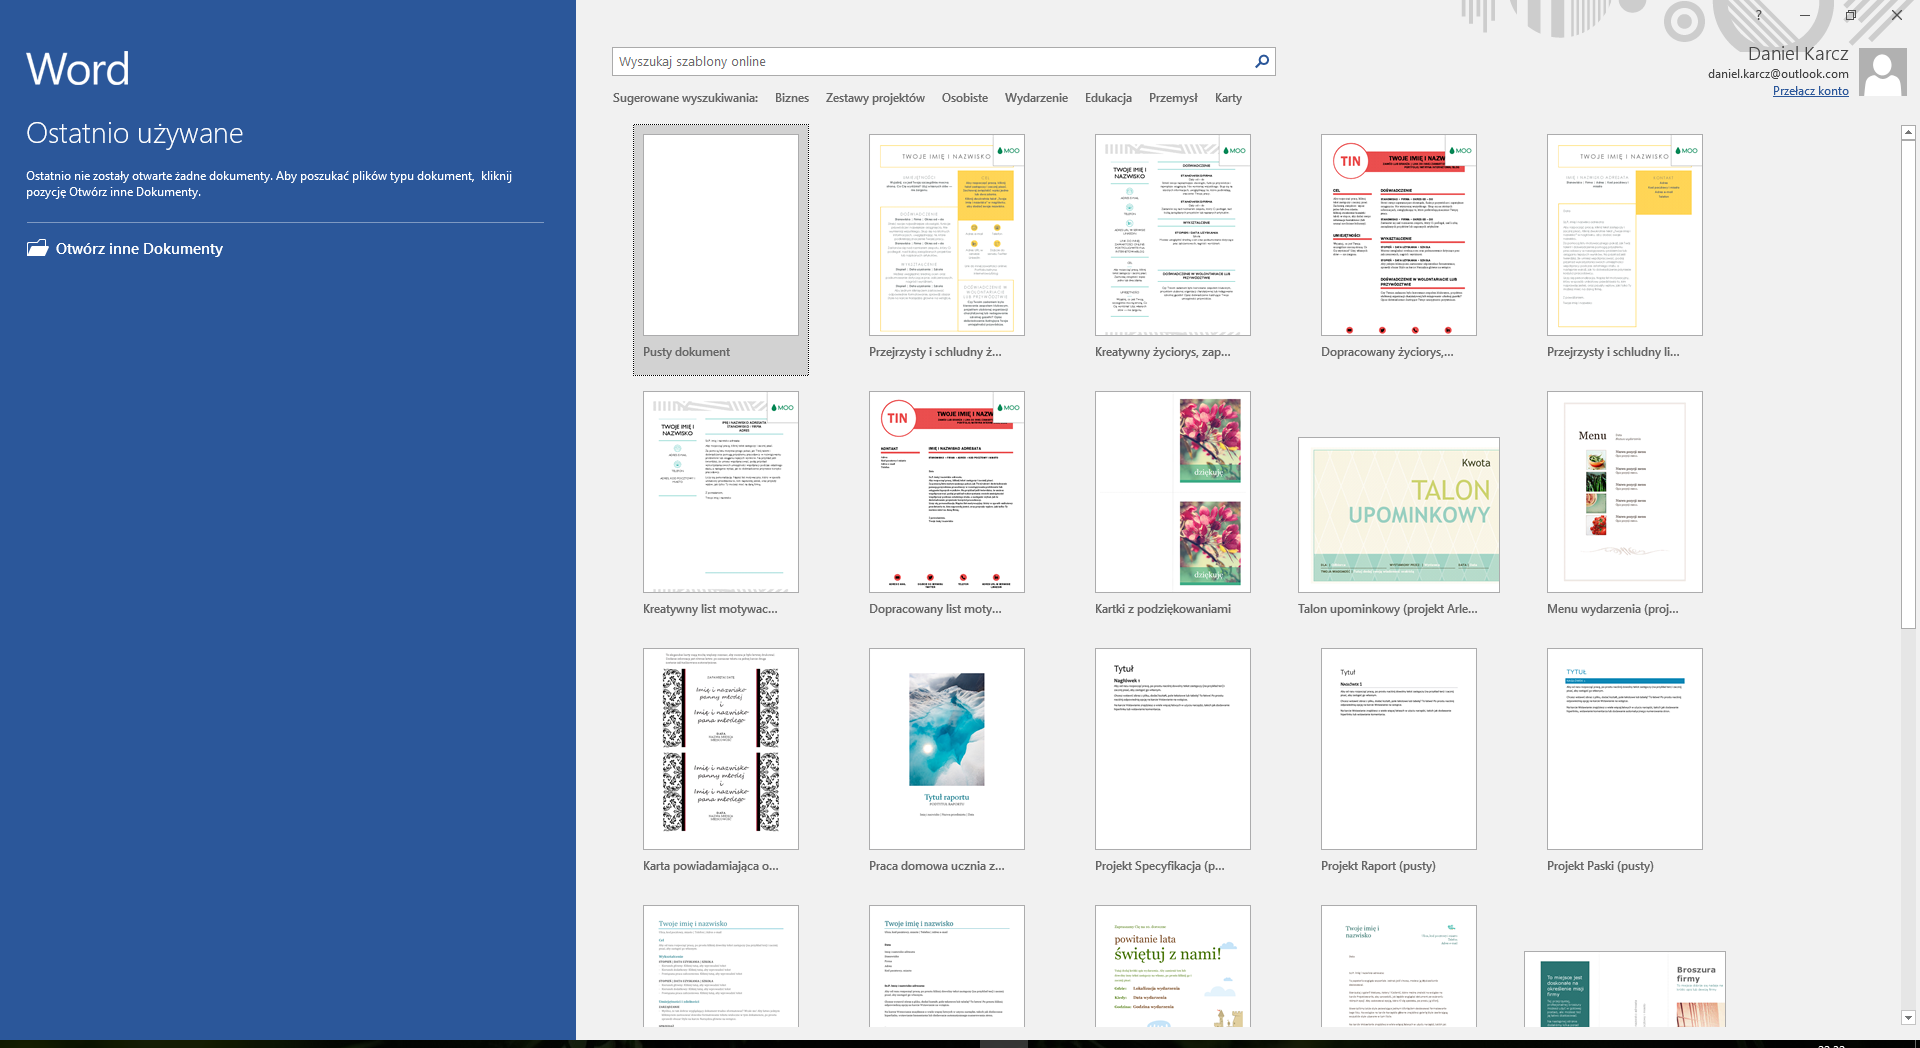Open the Menu wydarzenia template

pos(1624,492)
